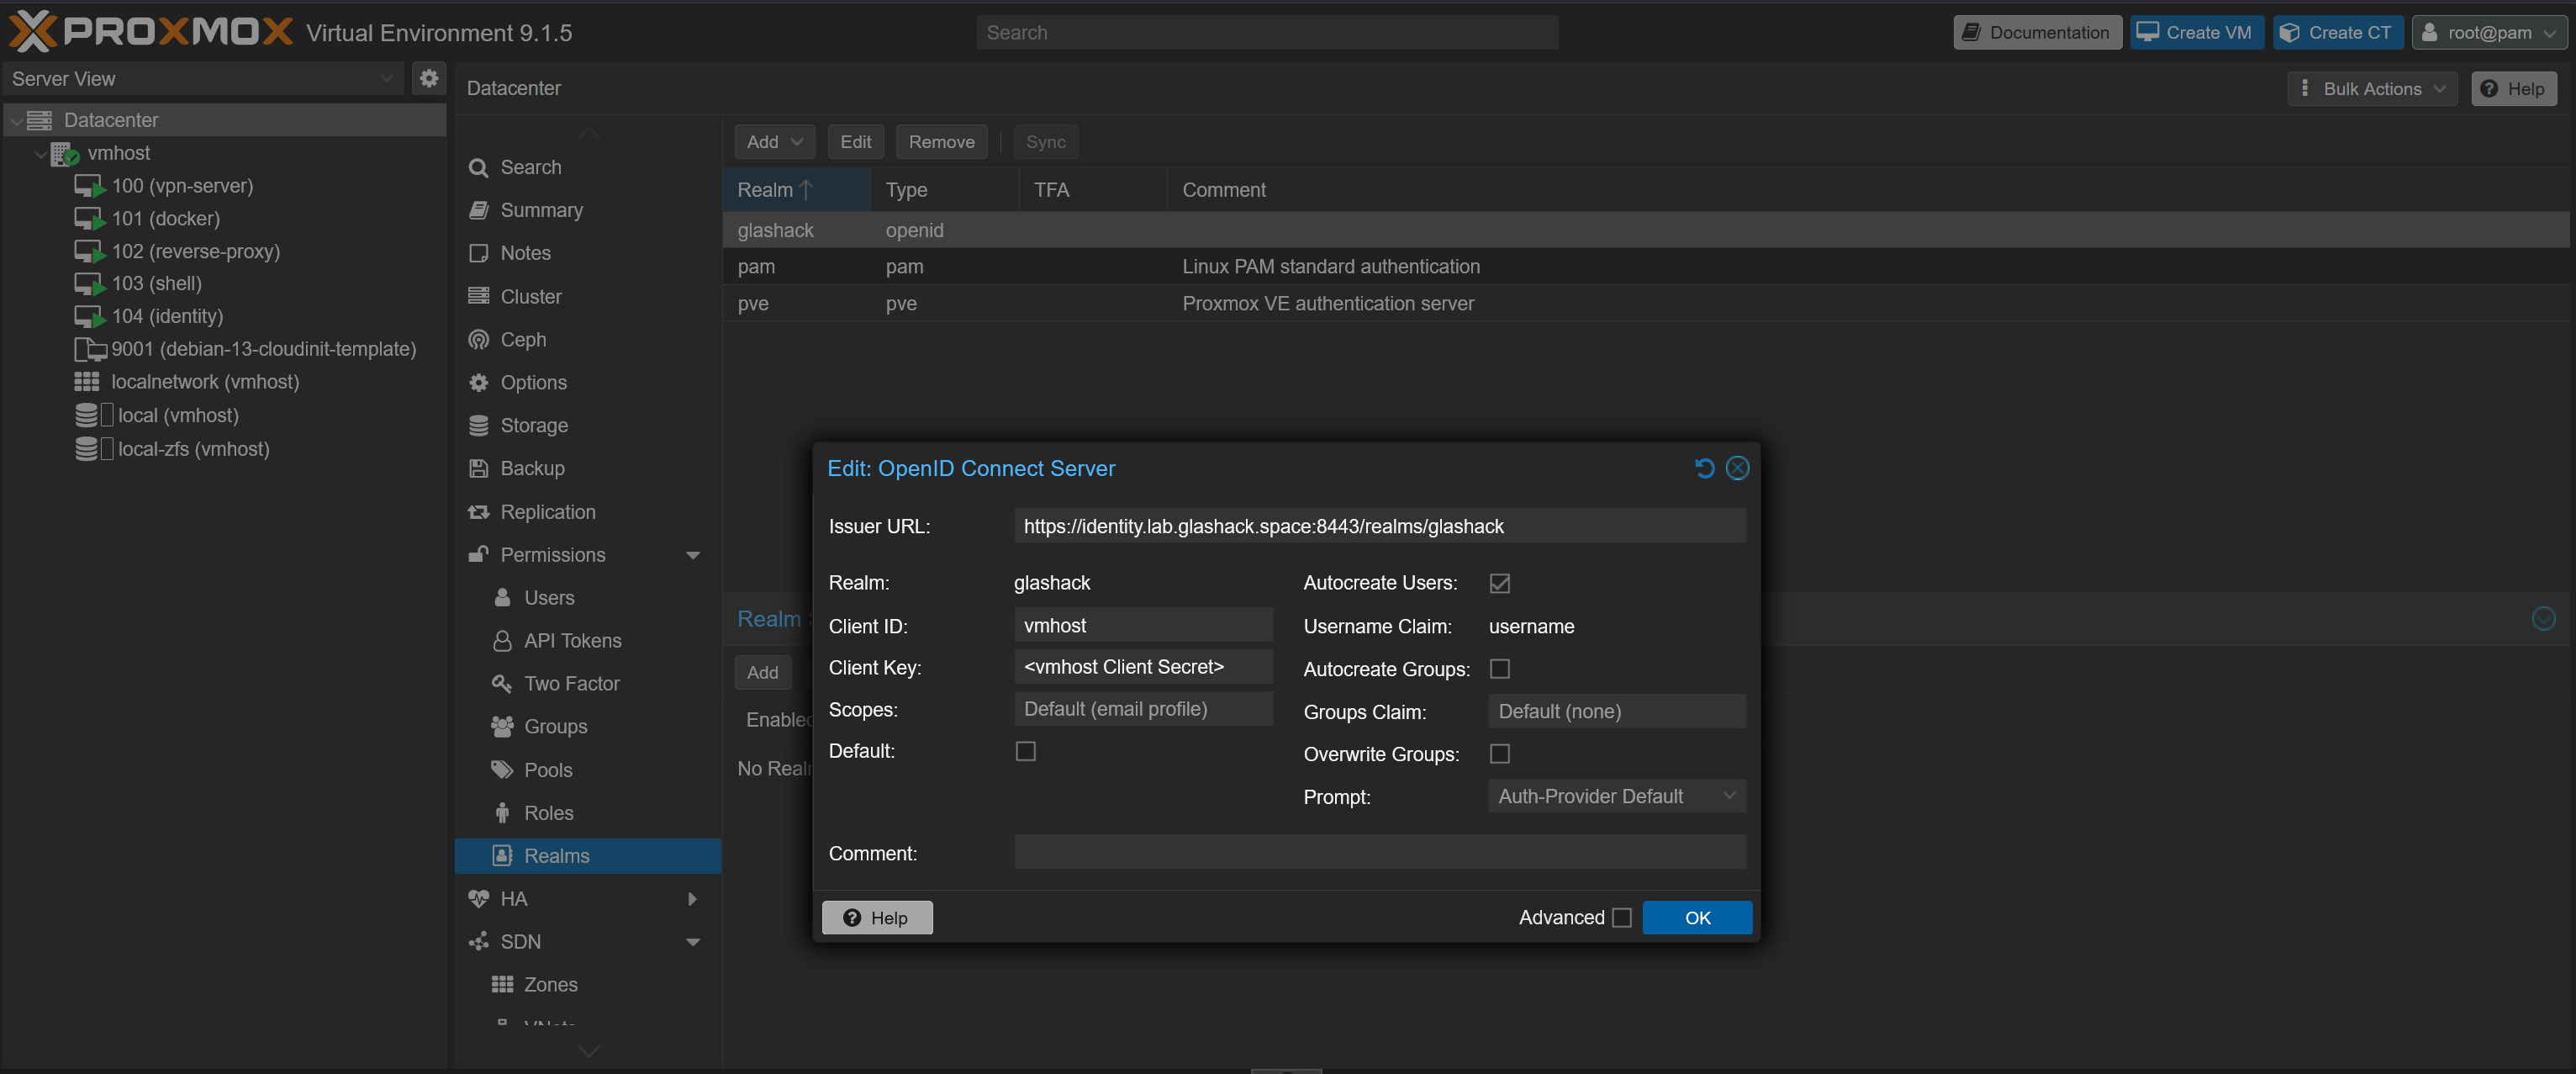Open the Replication section

point(547,511)
